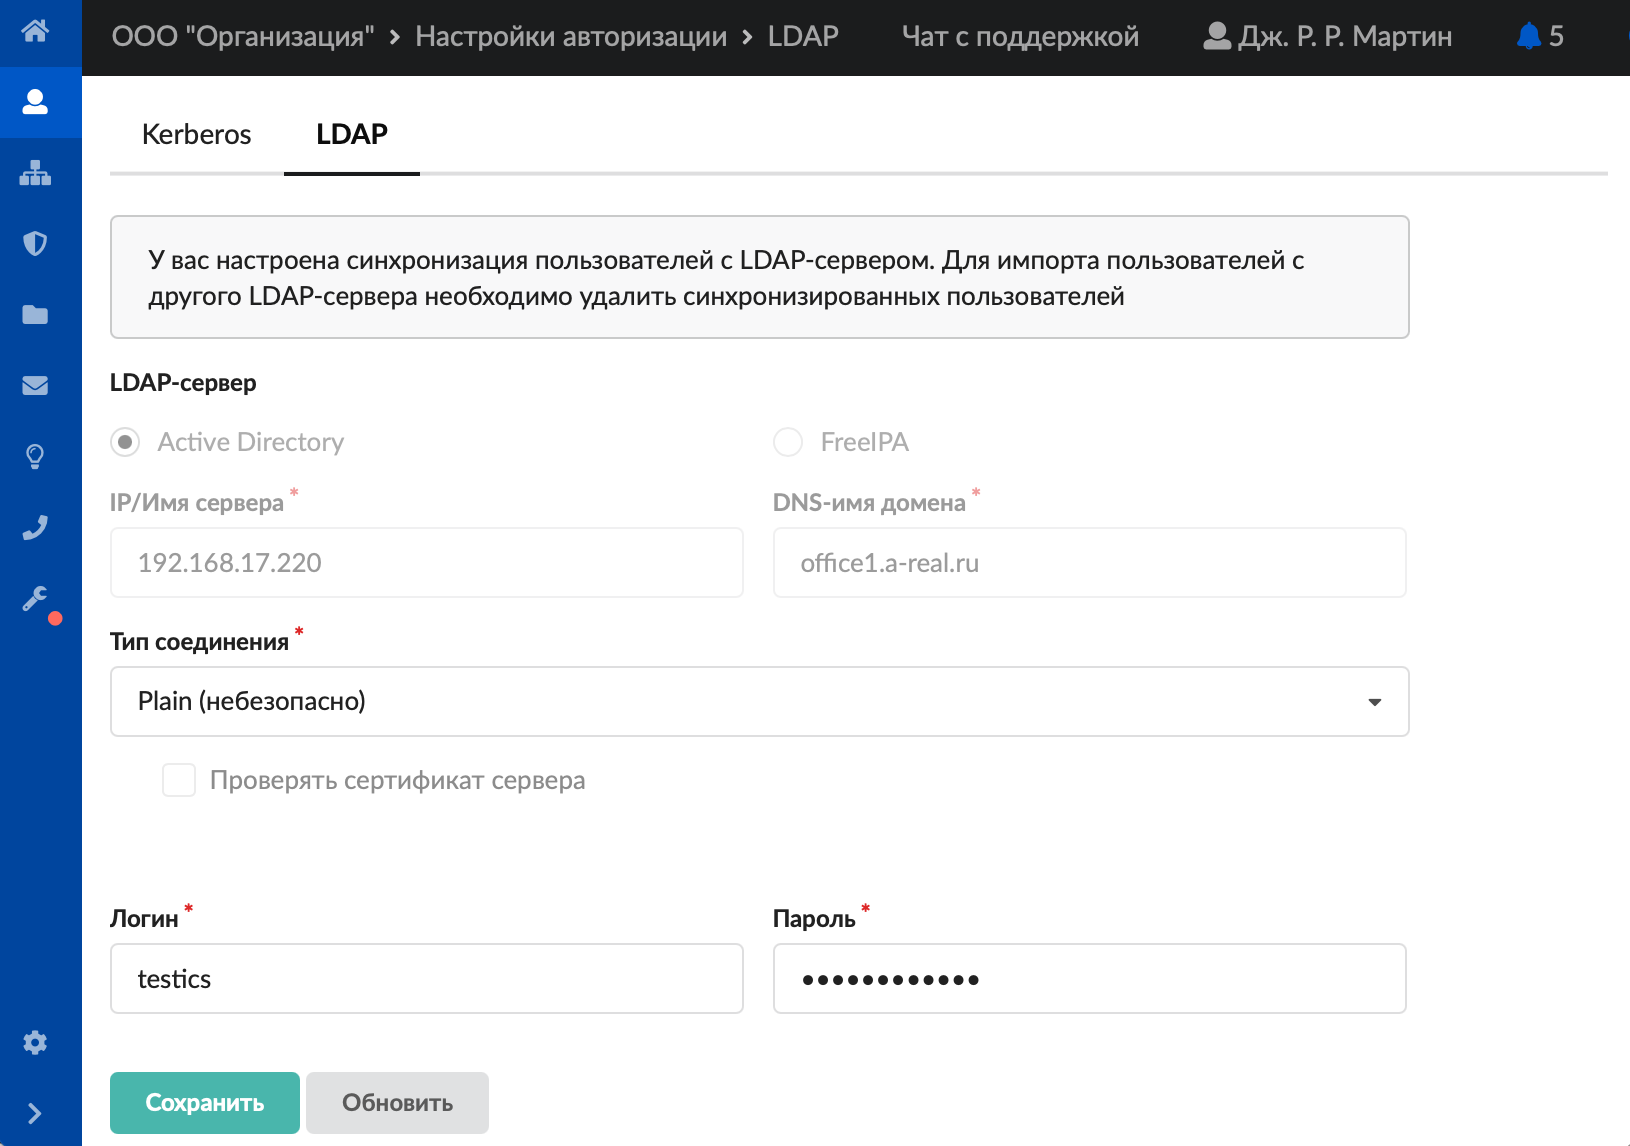
Task: Click in the Логин input field
Action: [427, 979]
